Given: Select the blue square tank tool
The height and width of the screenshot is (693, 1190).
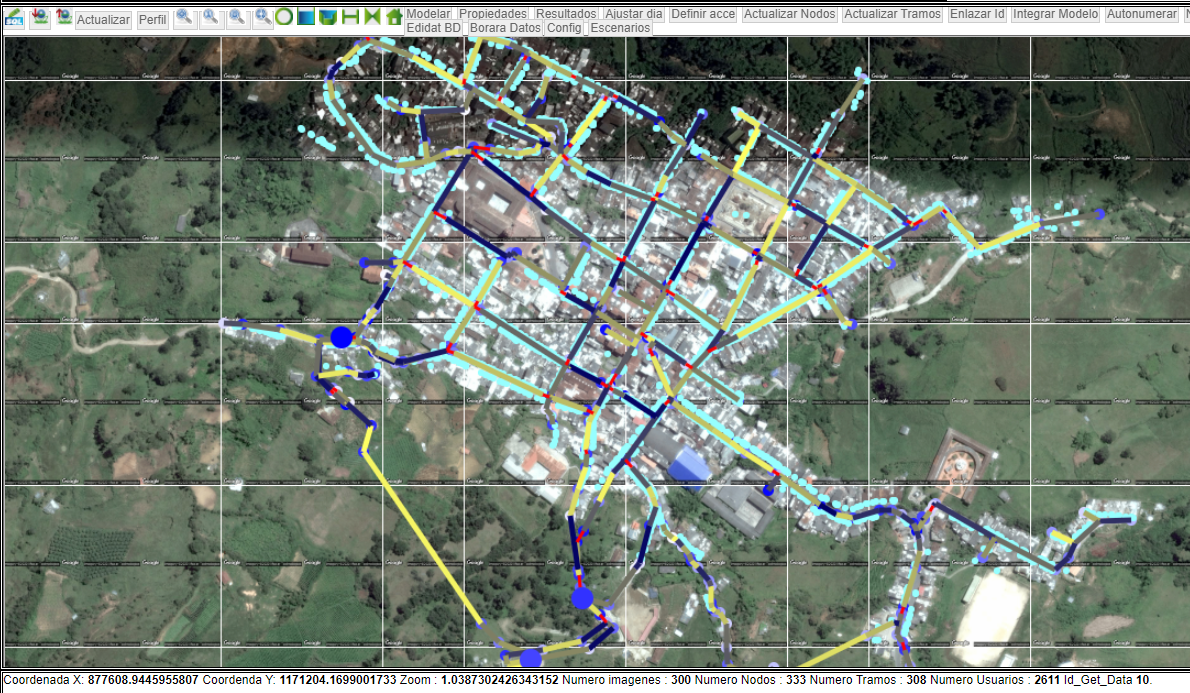Looking at the screenshot, I should (306, 17).
